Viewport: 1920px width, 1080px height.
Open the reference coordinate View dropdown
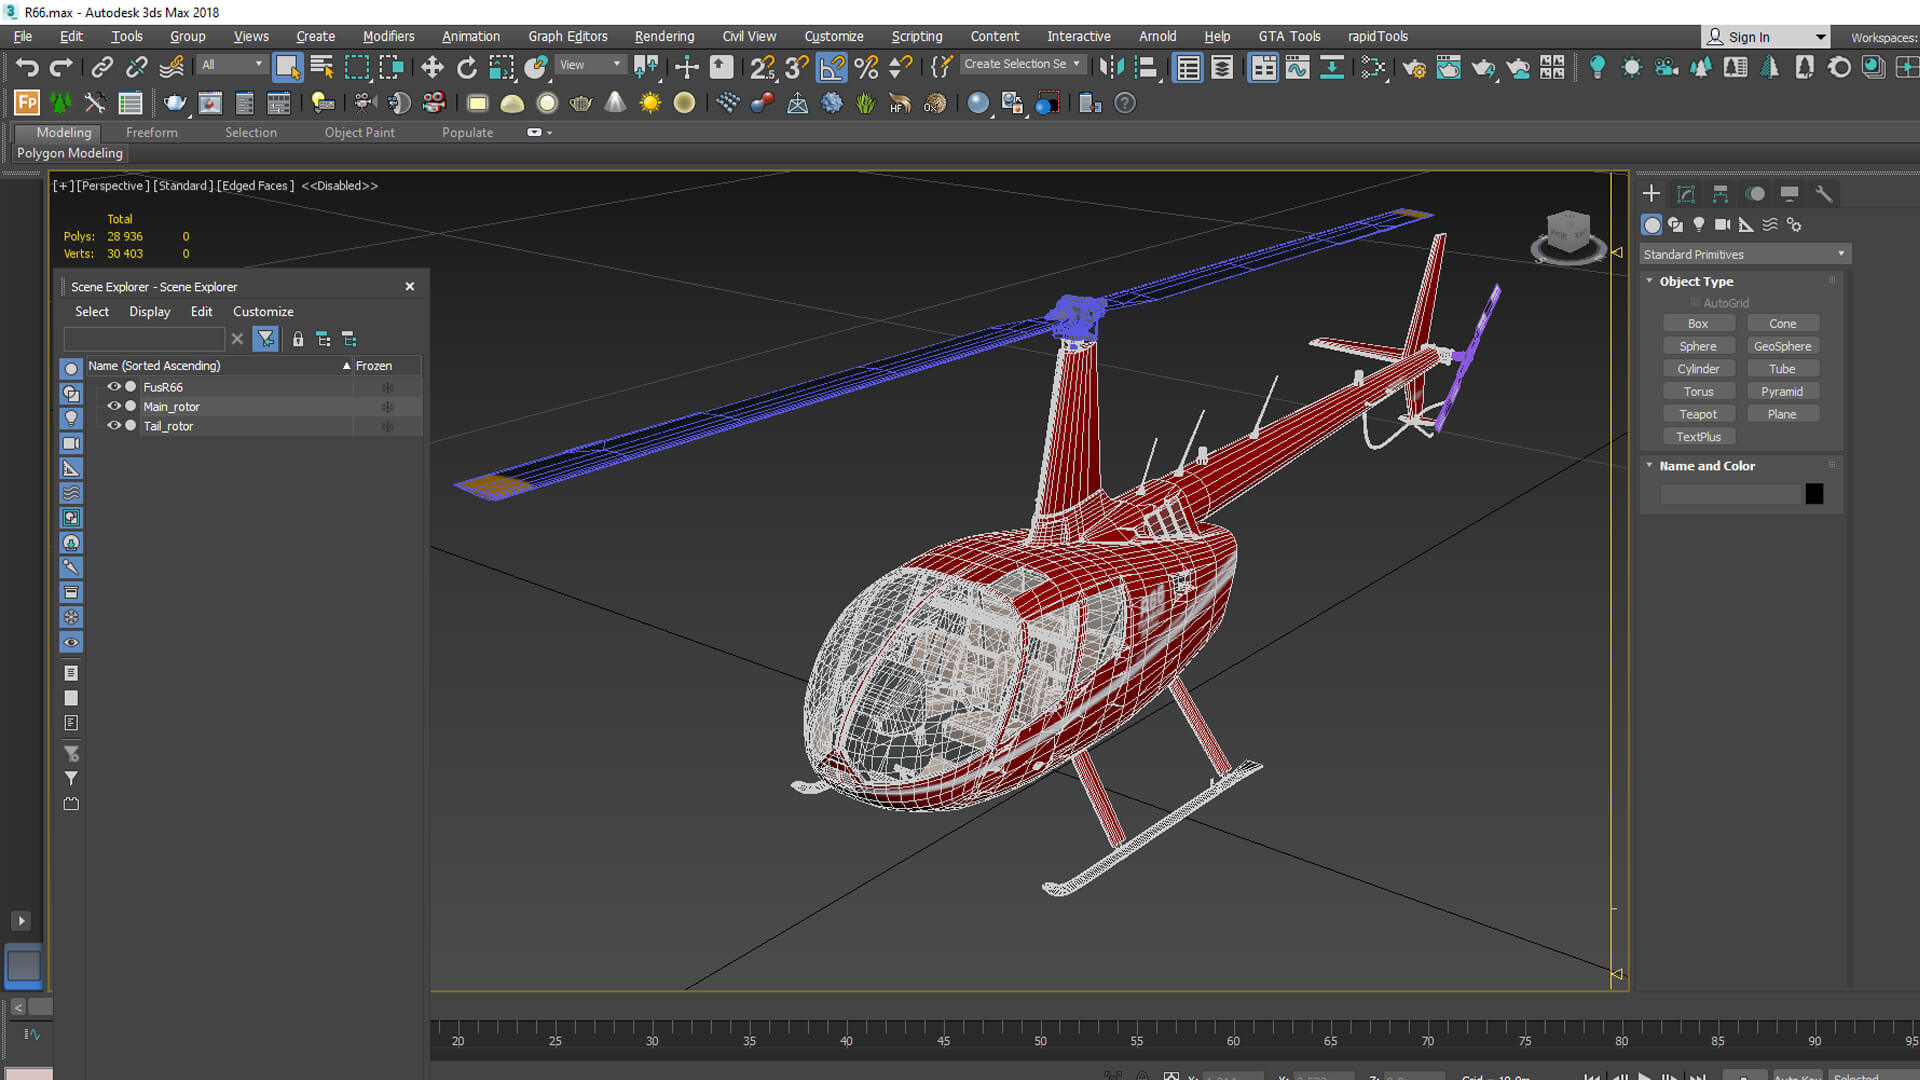(590, 64)
